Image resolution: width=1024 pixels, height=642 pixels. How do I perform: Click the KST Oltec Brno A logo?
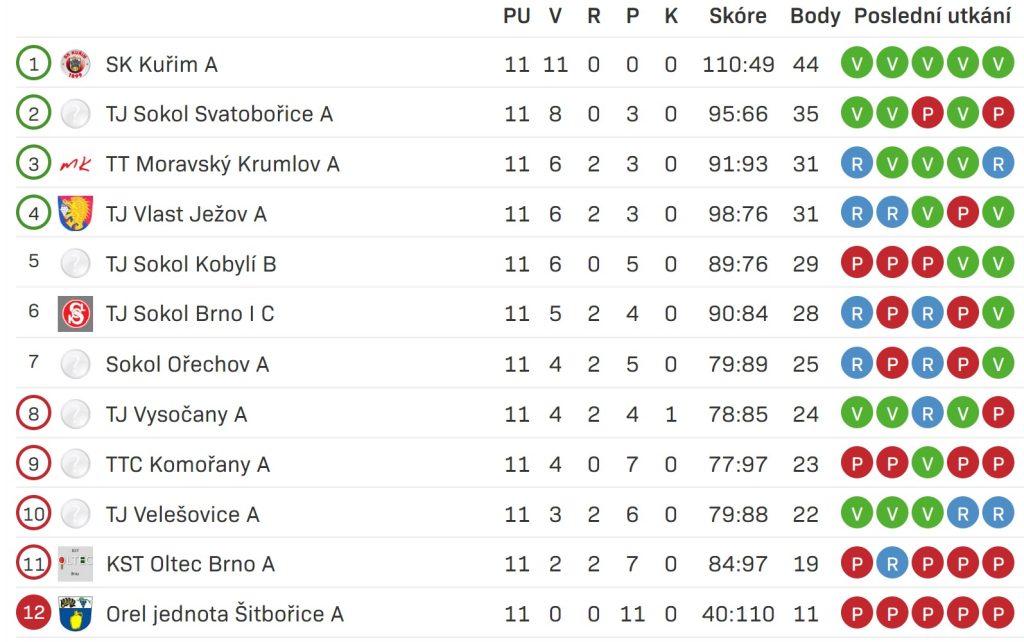click(75, 564)
